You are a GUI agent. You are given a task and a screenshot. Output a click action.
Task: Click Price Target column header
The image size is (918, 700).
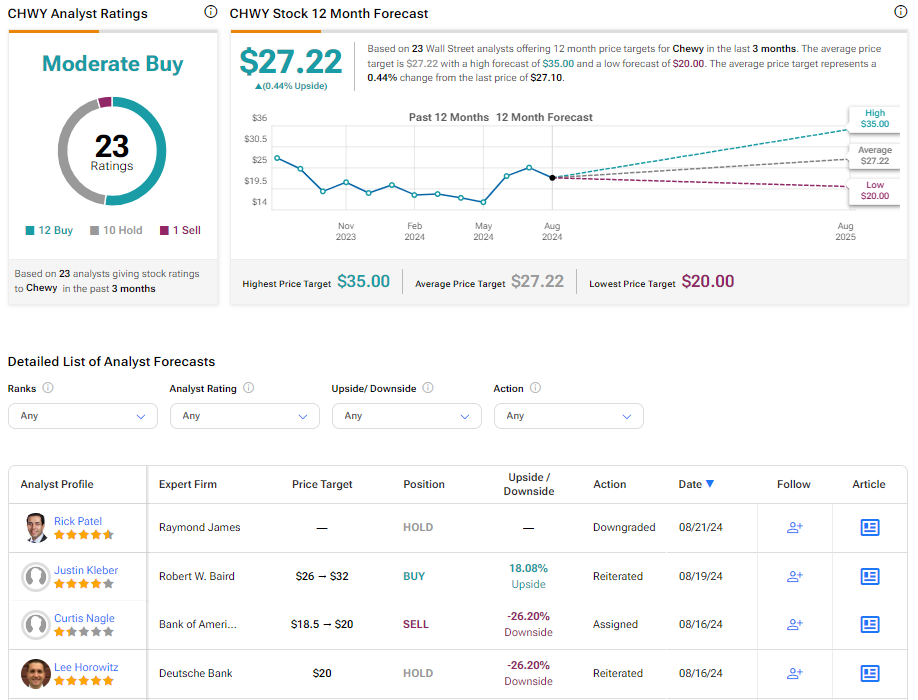(x=322, y=484)
